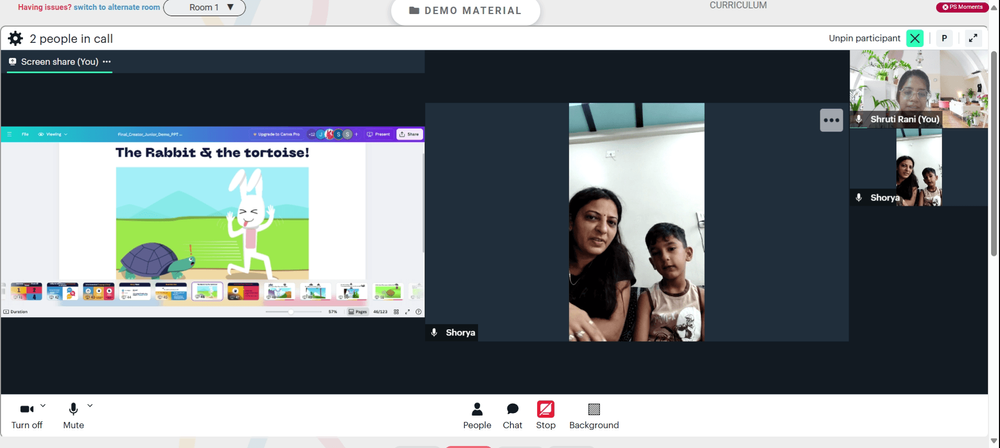Viewport: 1000px width, 448px height.
Task: Expand microphone device options chevron
Action: [x=90, y=405]
